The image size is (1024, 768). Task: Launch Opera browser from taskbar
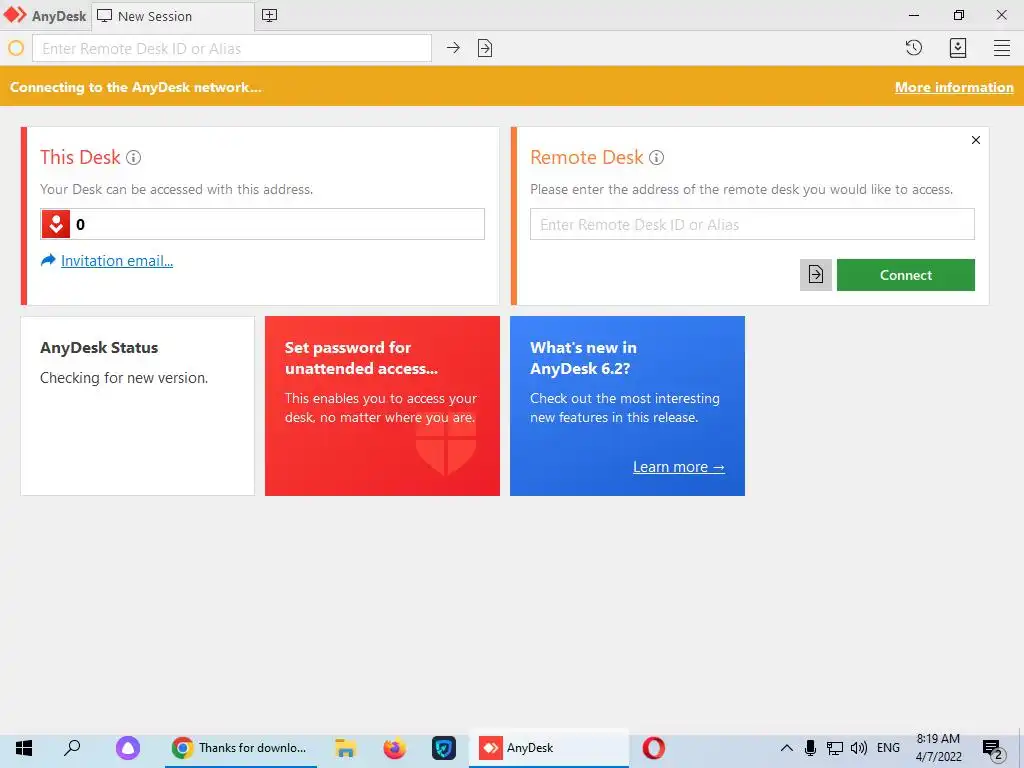coord(653,748)
